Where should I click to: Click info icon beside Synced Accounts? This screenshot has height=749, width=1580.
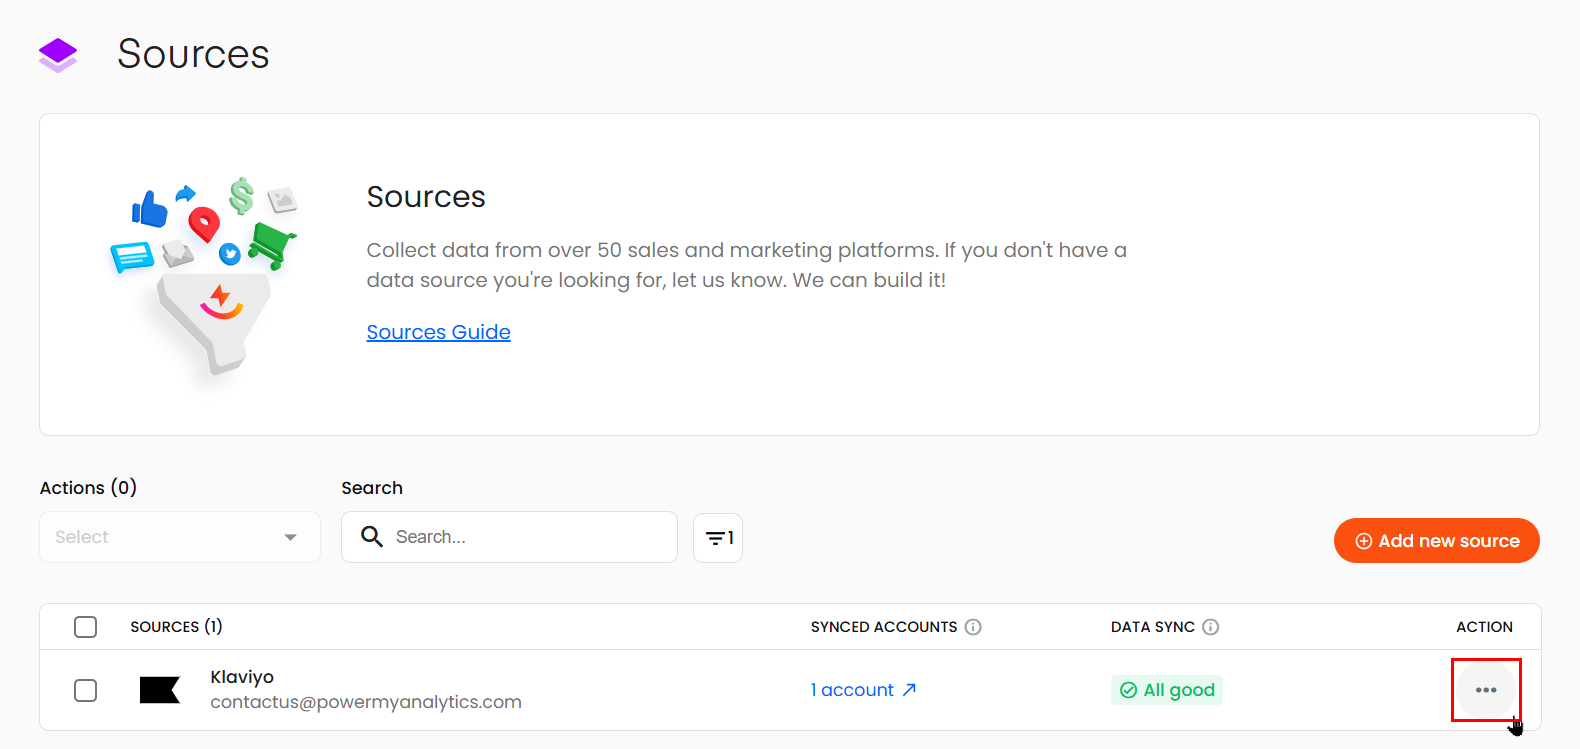pos(973,627)
